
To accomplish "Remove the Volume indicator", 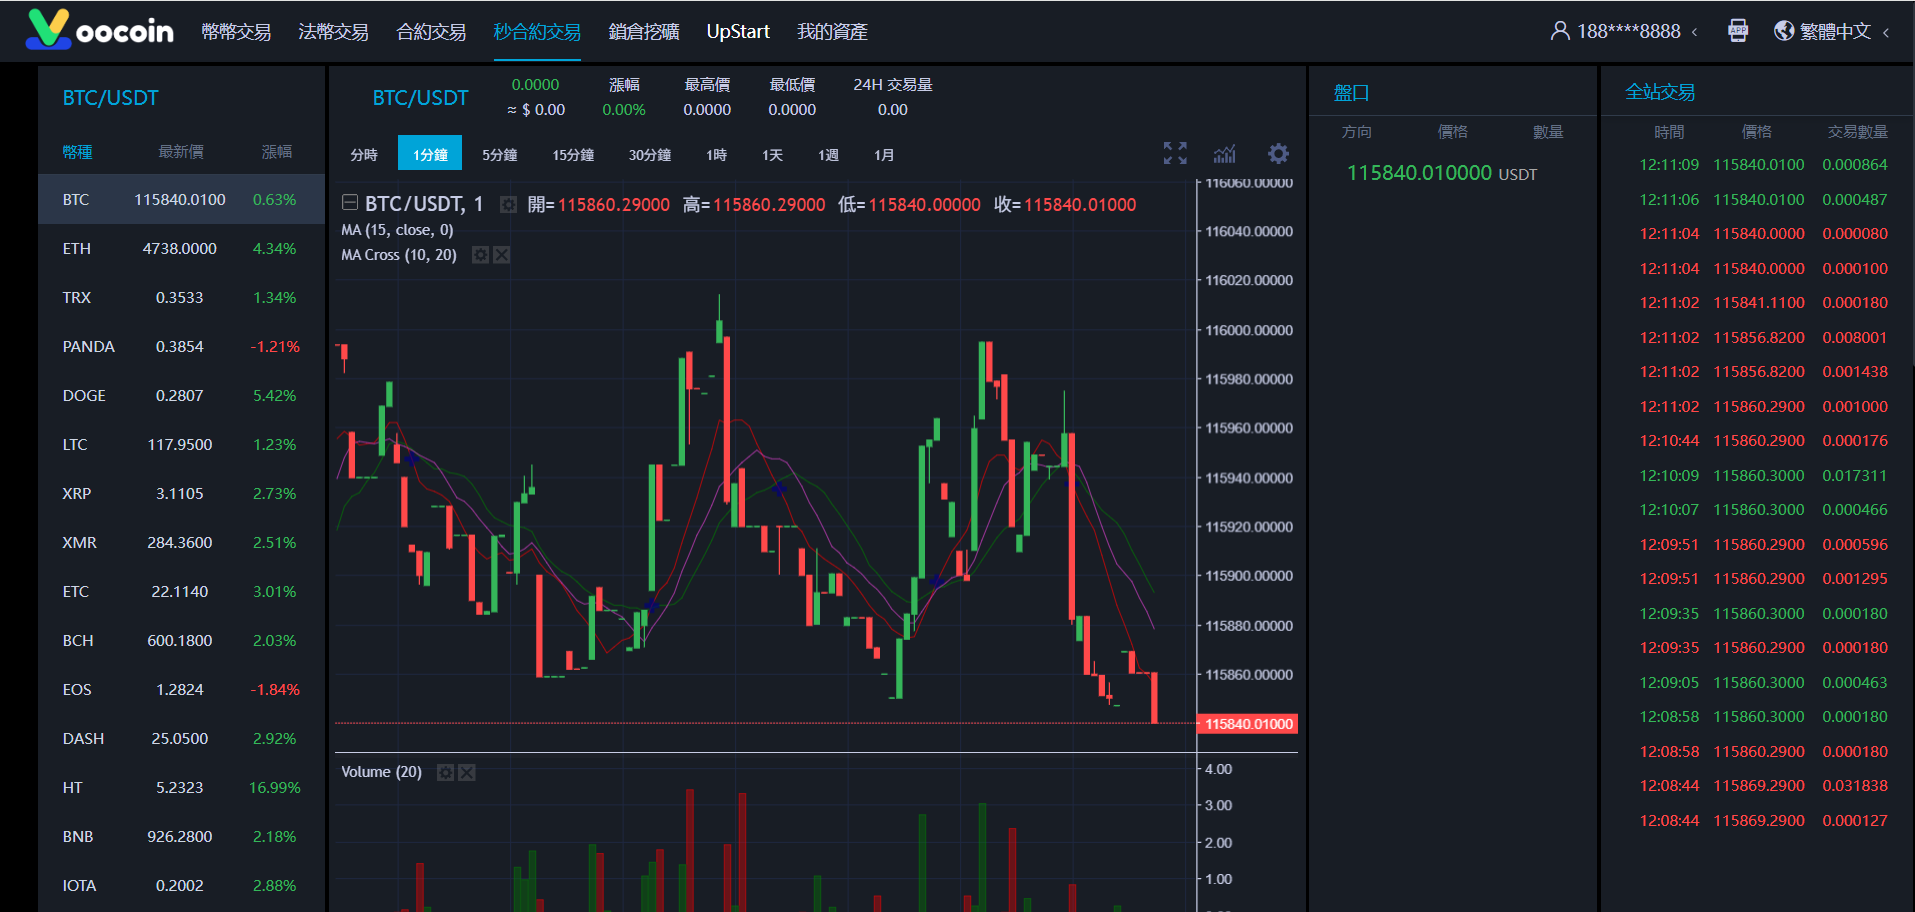I will (x=467, y=772).
